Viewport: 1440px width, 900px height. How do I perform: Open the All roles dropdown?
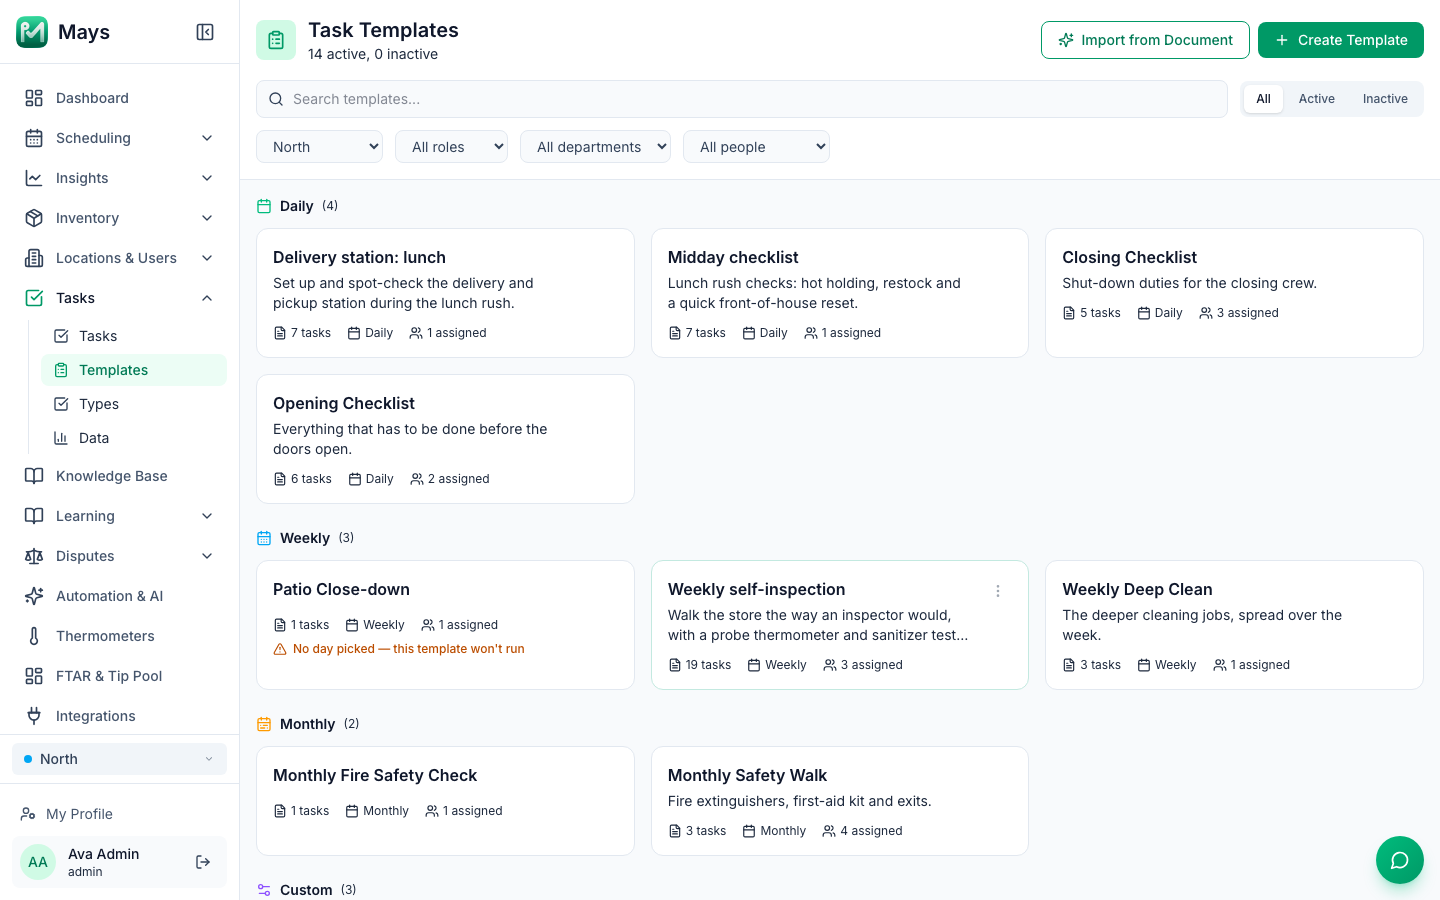pos(451,147)
